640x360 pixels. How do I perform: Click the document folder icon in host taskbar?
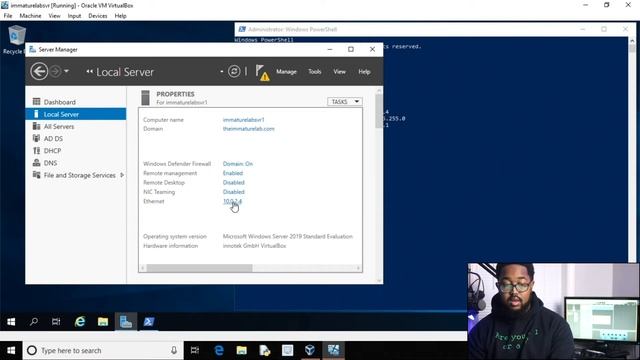[x=264, y=350]
